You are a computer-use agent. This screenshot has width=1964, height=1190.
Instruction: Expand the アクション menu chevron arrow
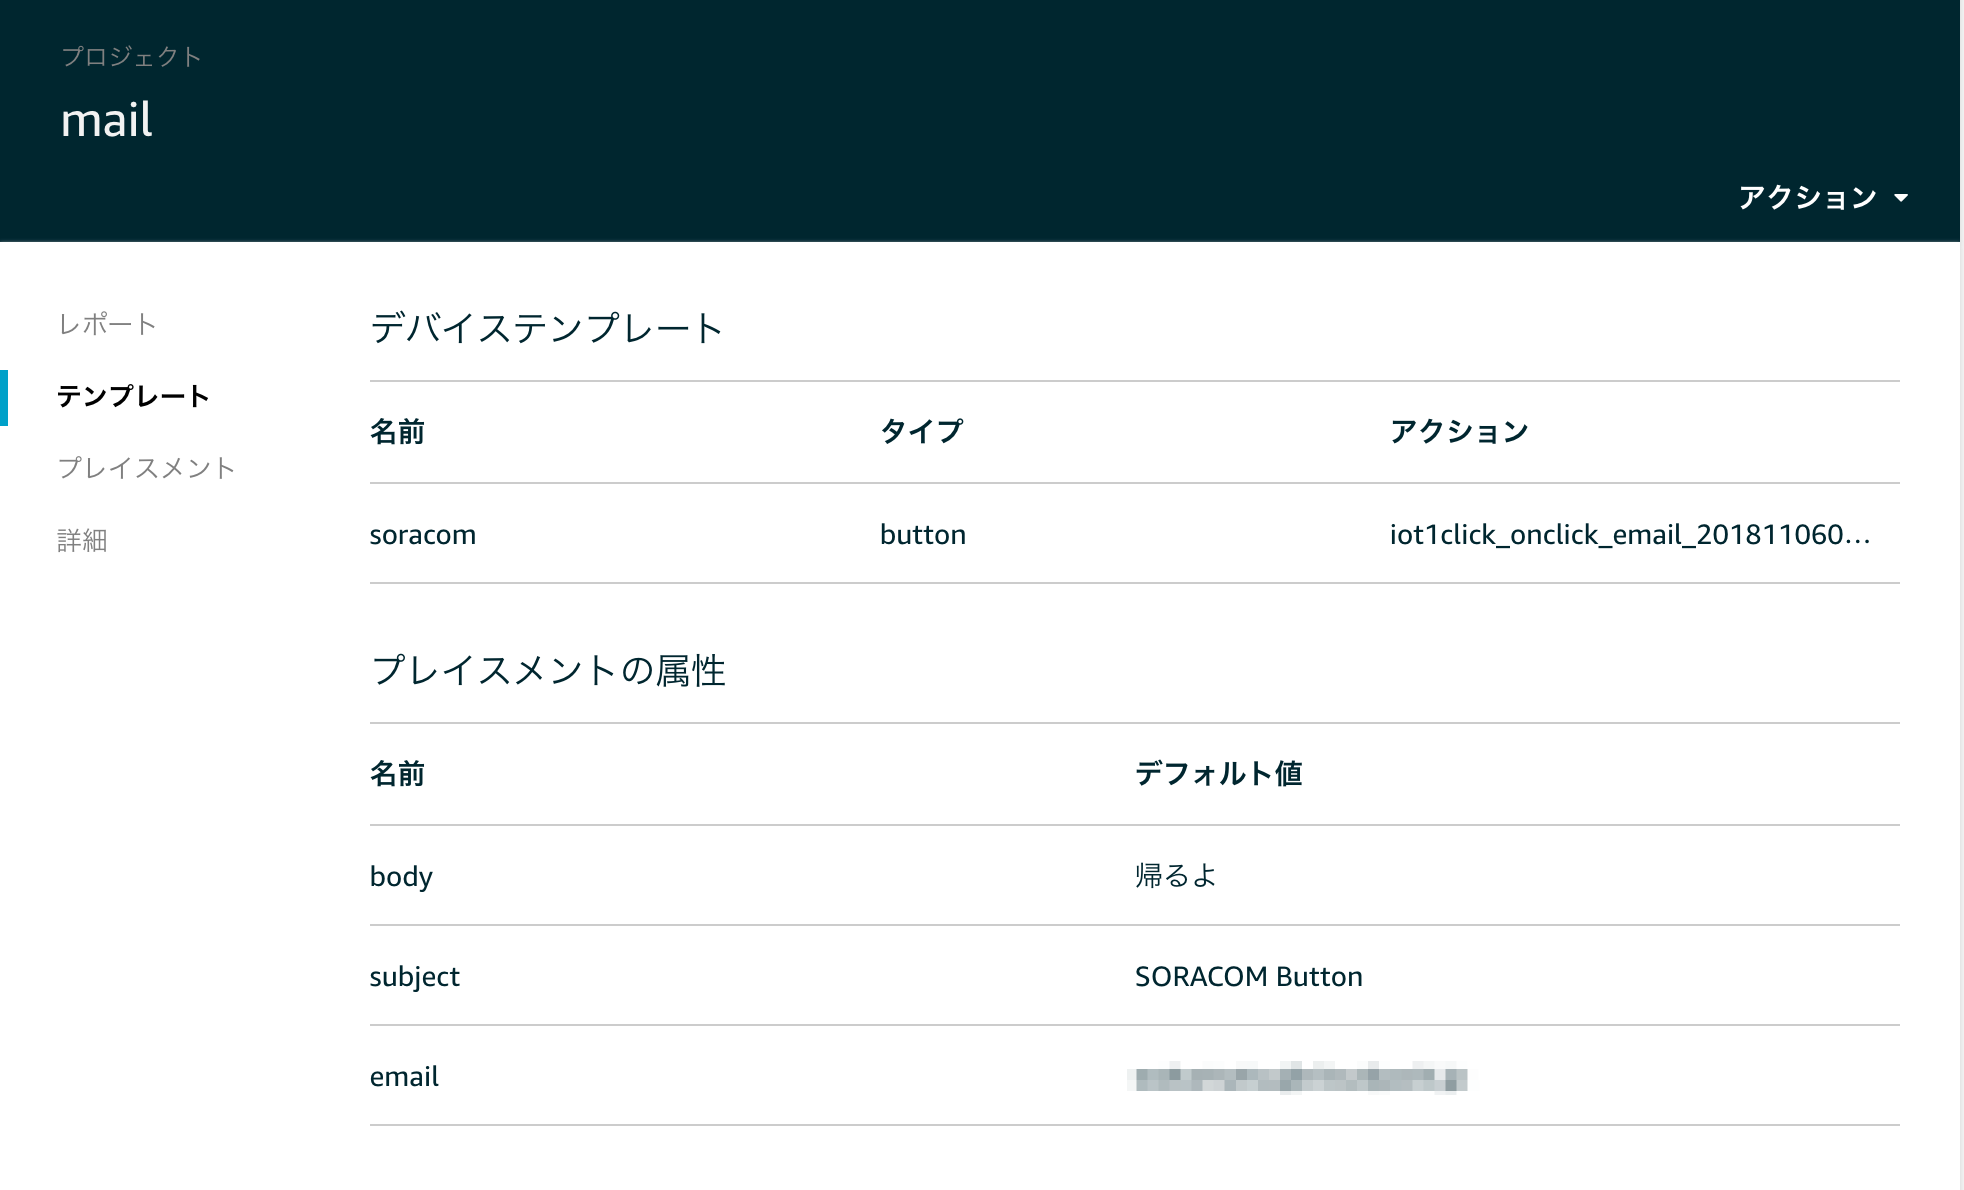[x=1902, y=197]
